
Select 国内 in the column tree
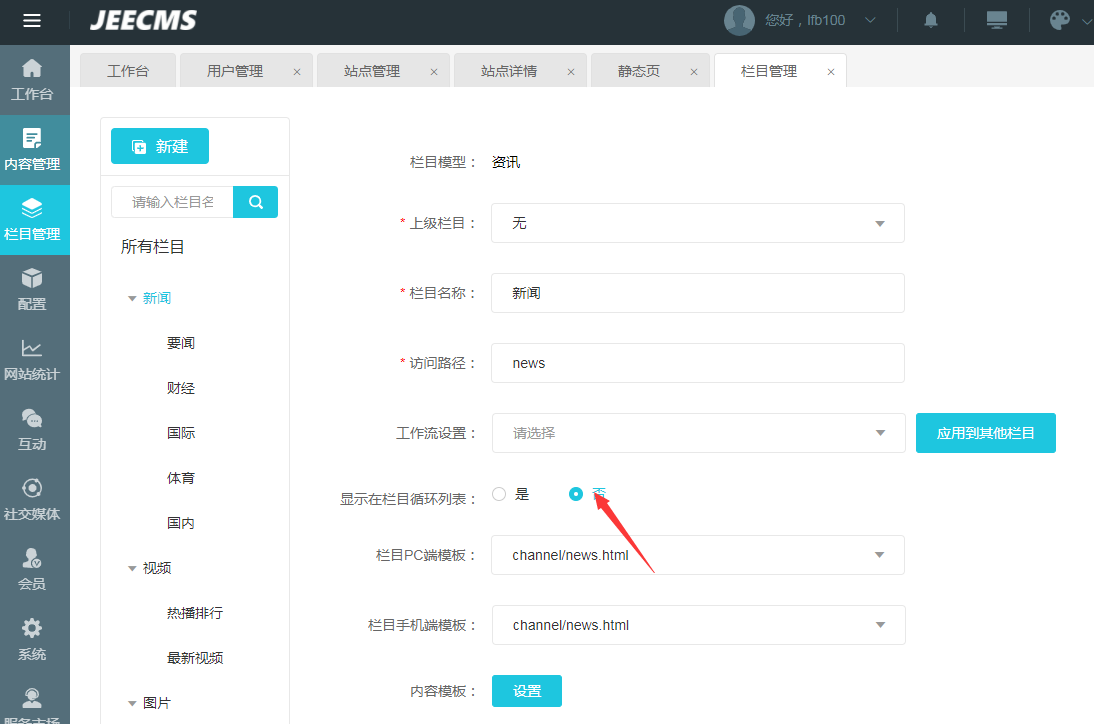181,523
